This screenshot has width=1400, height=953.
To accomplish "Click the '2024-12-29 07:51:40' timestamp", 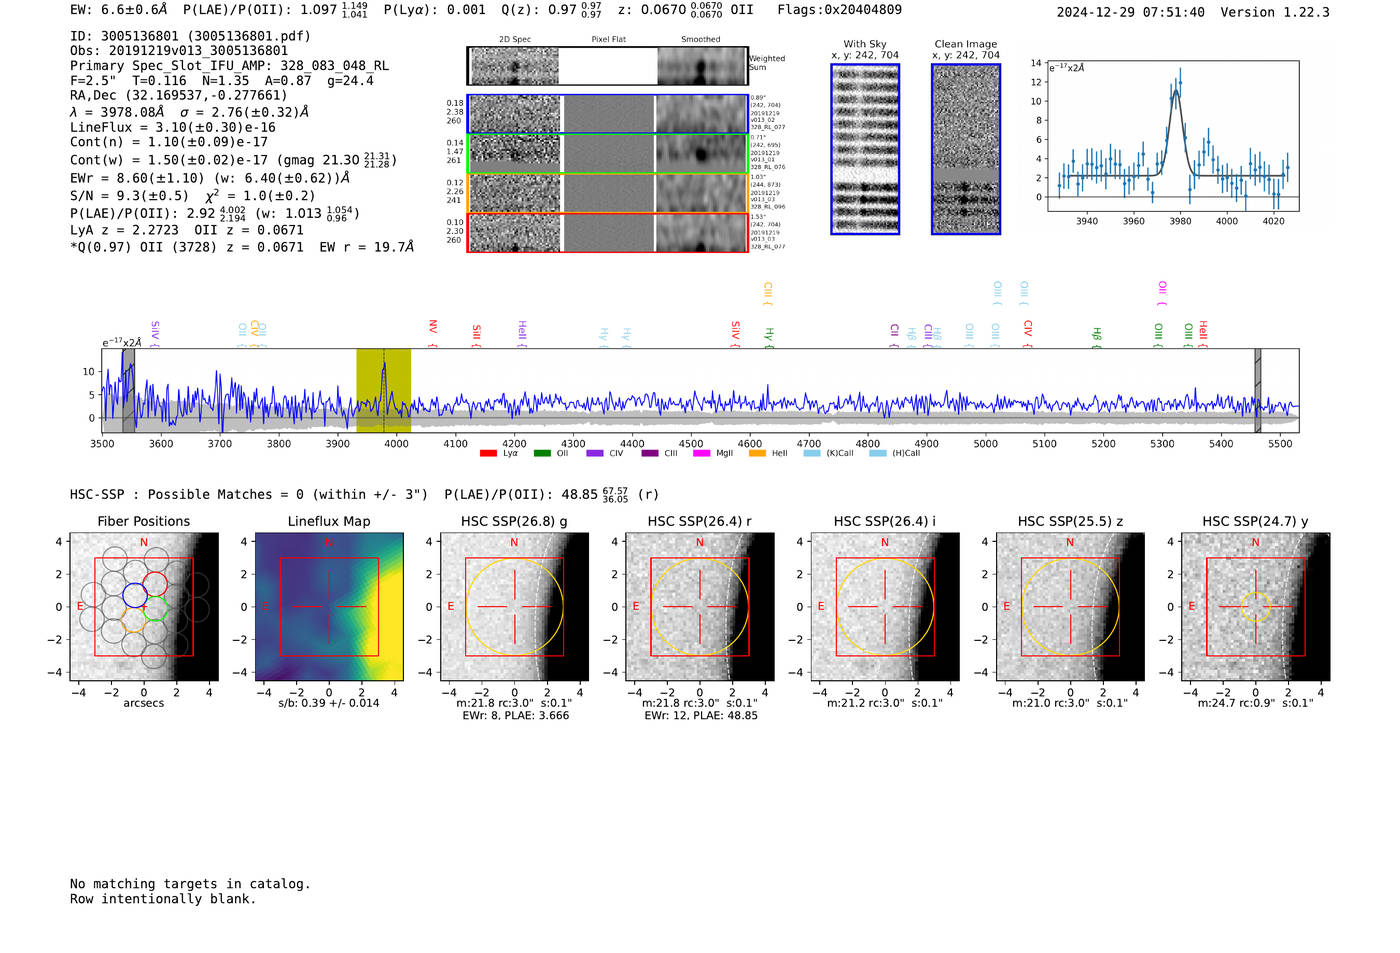I will pos(1130,13).
